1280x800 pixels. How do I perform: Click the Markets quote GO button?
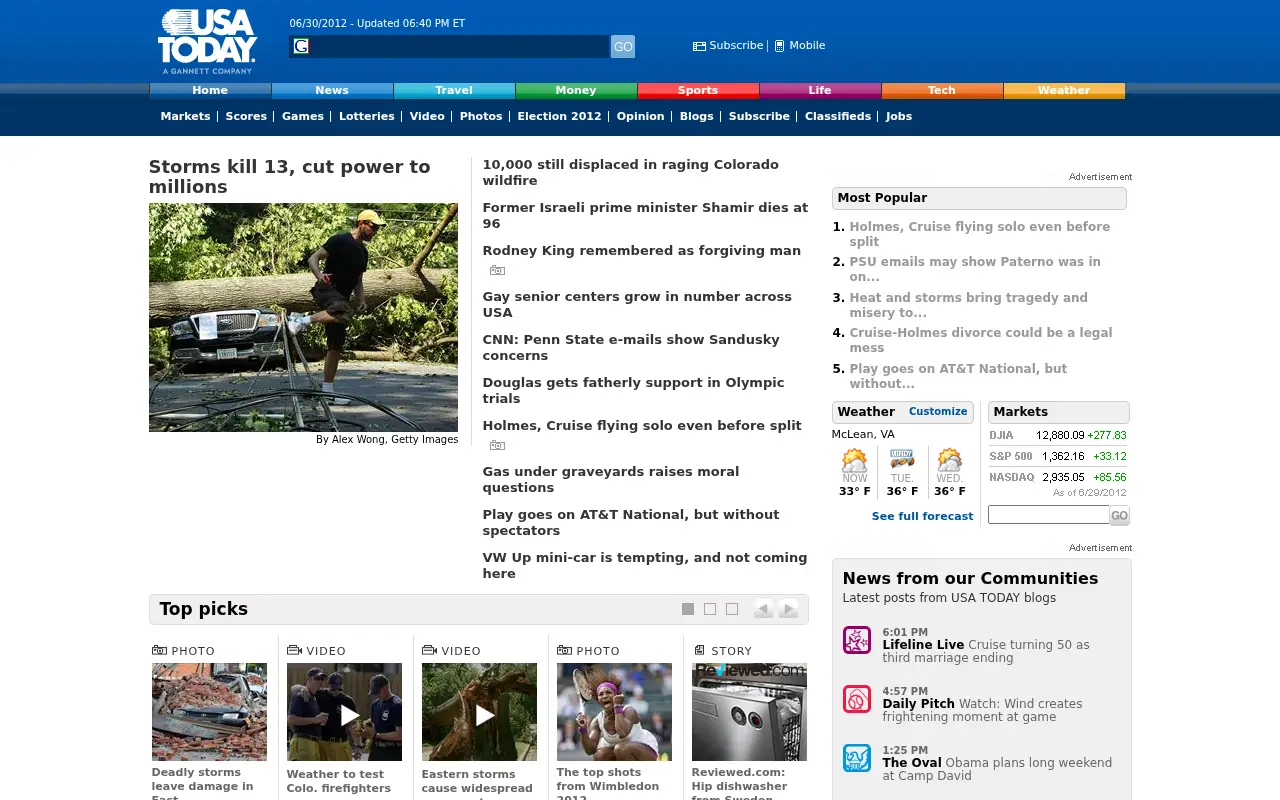pos(1119,516)
